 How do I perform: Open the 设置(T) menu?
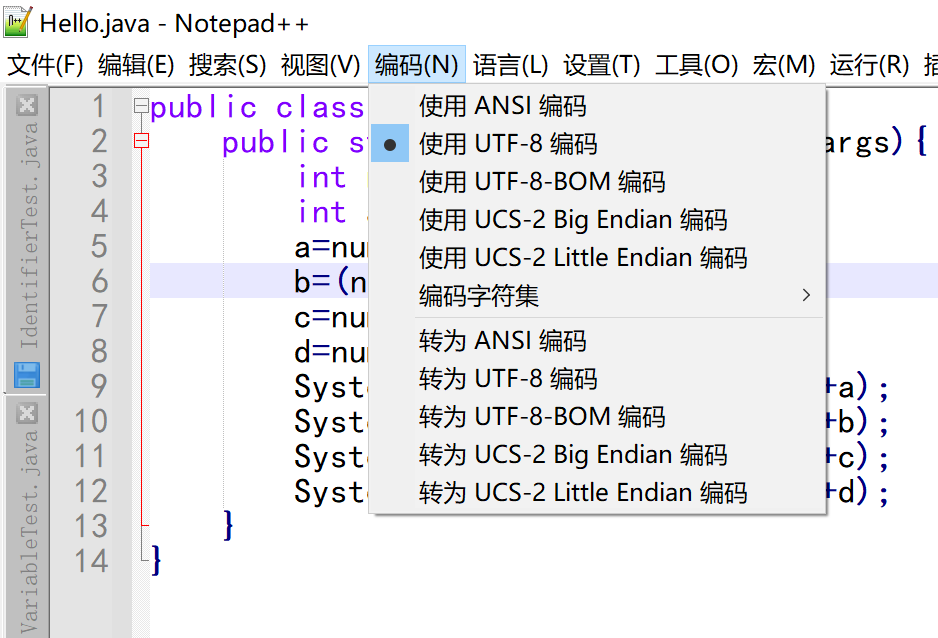click(x=601, y=65)
